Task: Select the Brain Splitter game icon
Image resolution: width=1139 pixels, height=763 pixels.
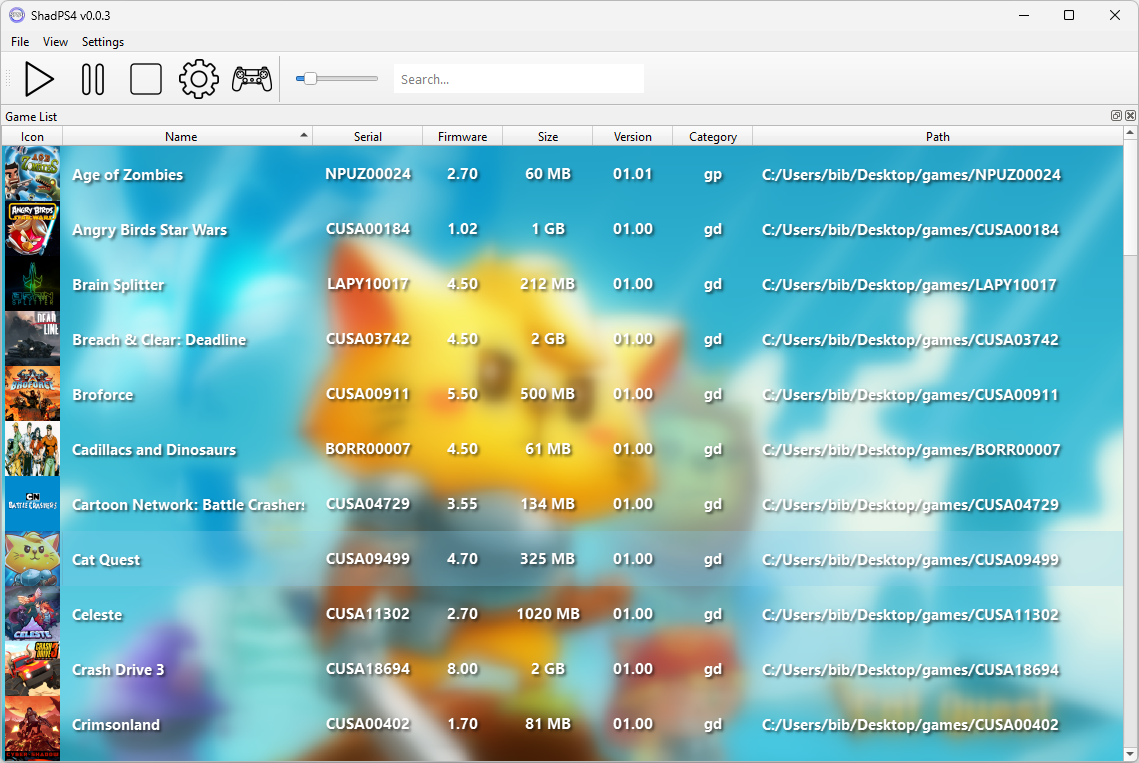Action: click(33, 284)
